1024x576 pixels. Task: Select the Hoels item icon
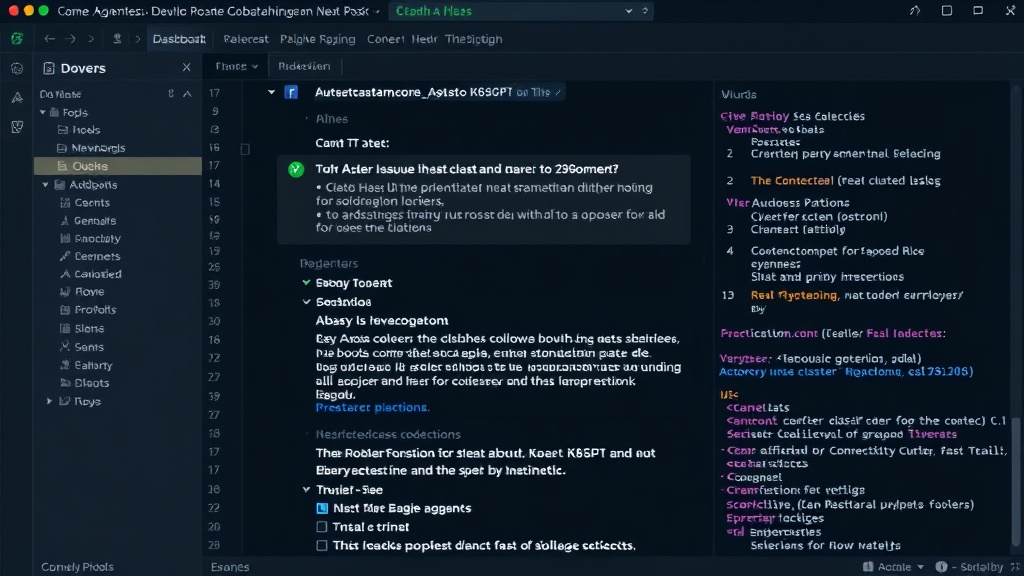coord(63,130)
